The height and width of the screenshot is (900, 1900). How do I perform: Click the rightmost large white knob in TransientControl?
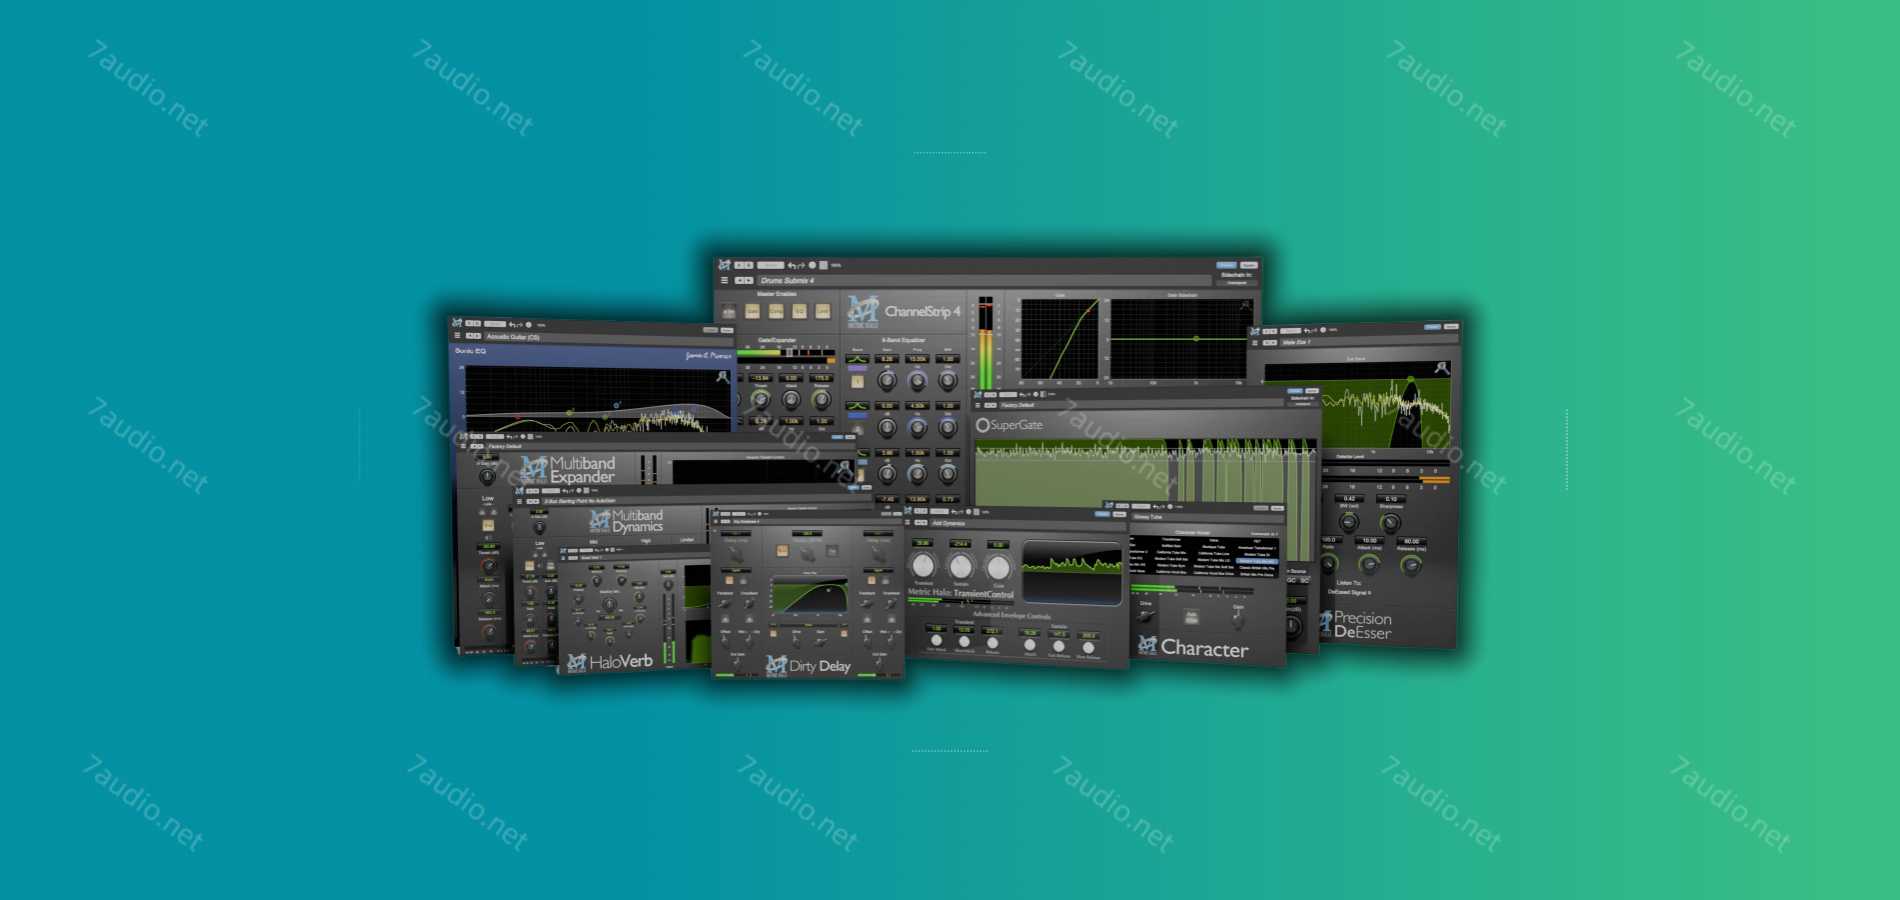coord(998,567)
